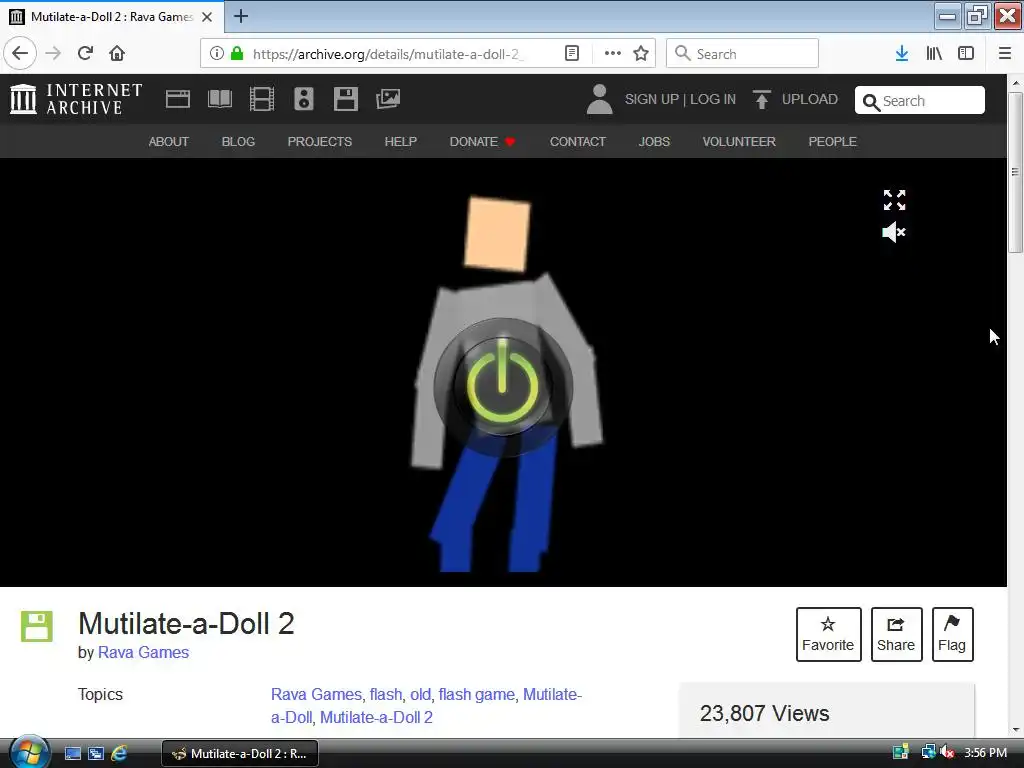Open the 'Rava Games' topic link
This screenshot has width=1024, height=768.
click(x=316, y=694)
